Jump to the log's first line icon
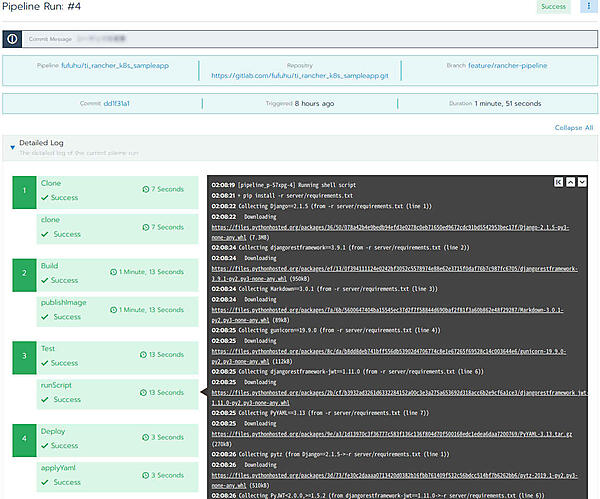Viewport: 600px width, 499px height. pyautogui.click(x=559, y=182)
